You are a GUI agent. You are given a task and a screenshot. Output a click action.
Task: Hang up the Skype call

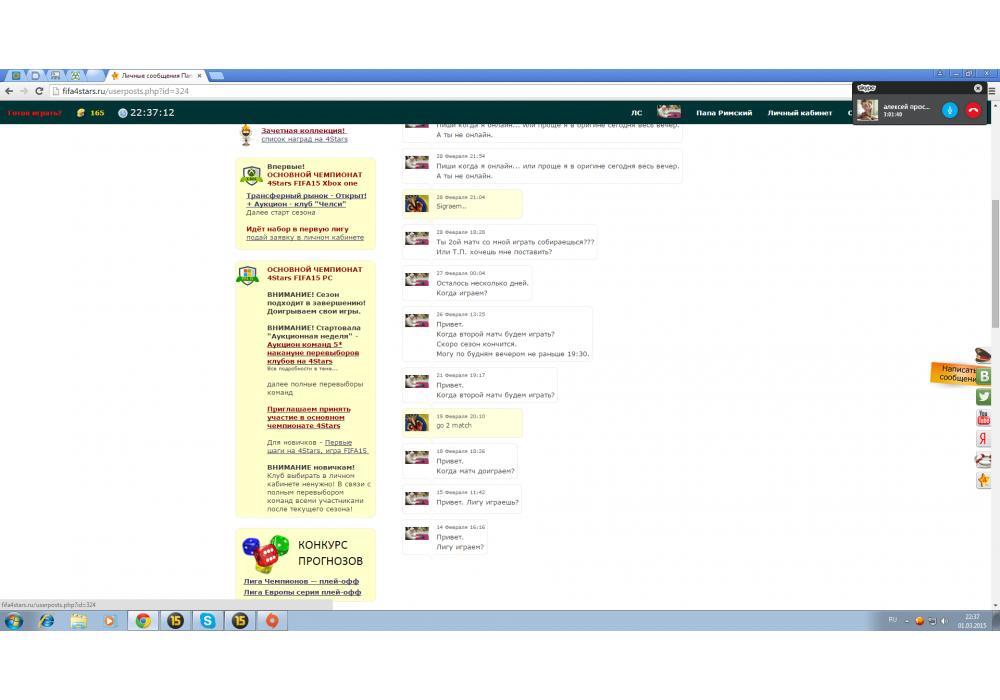(x=973, y=110)
